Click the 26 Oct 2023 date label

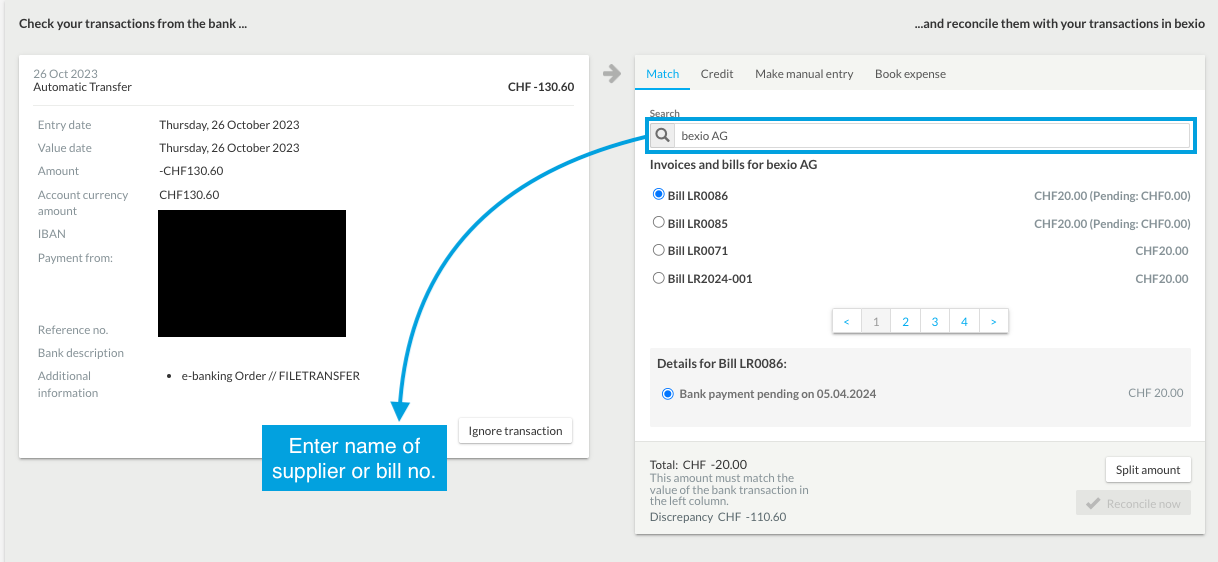(66, 74)
